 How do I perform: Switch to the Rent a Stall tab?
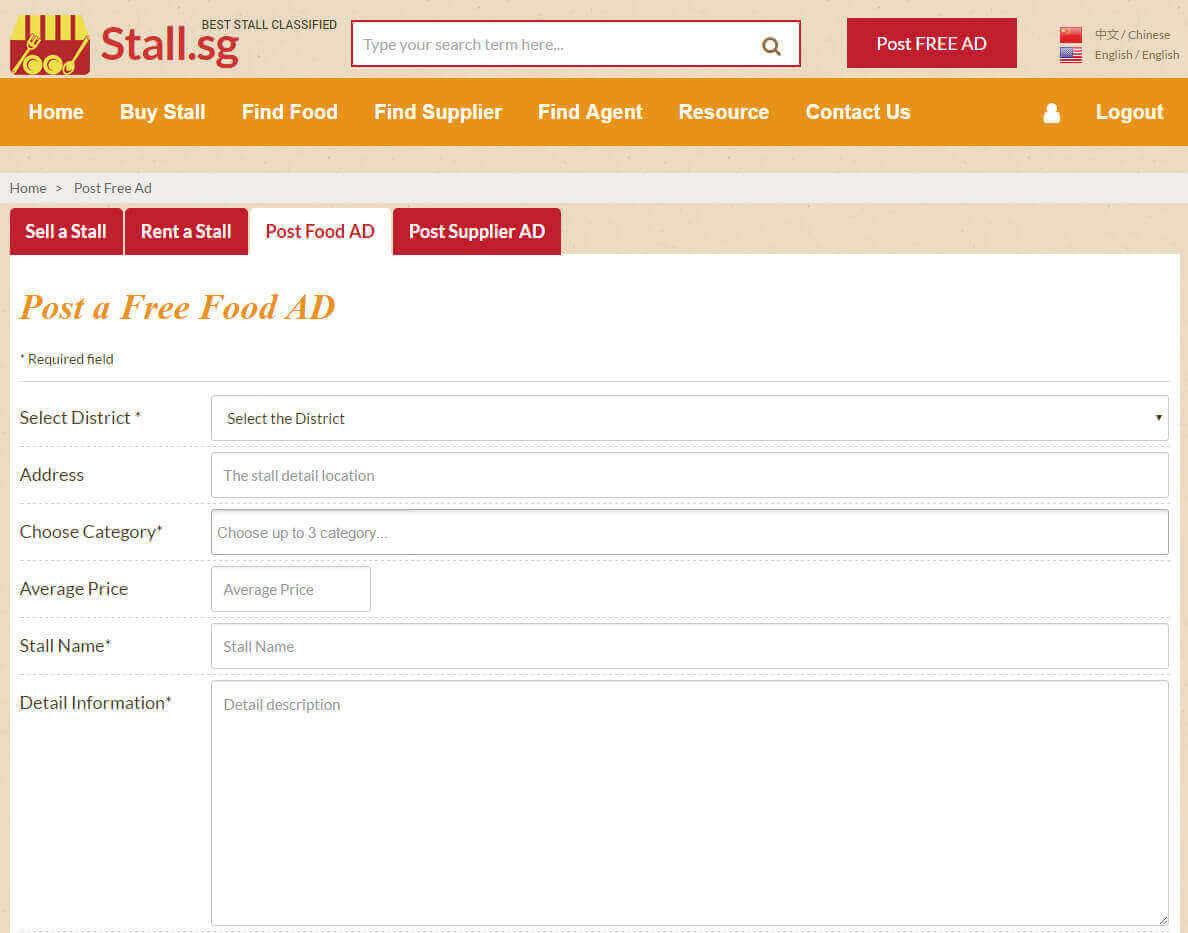pyautogui.click(x=186, y=231)
